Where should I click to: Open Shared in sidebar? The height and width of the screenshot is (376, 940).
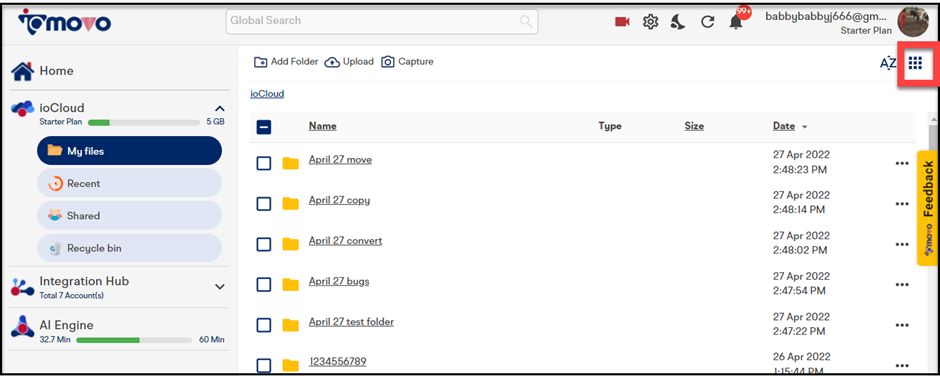pyautogui.click(x=129, y=216)
